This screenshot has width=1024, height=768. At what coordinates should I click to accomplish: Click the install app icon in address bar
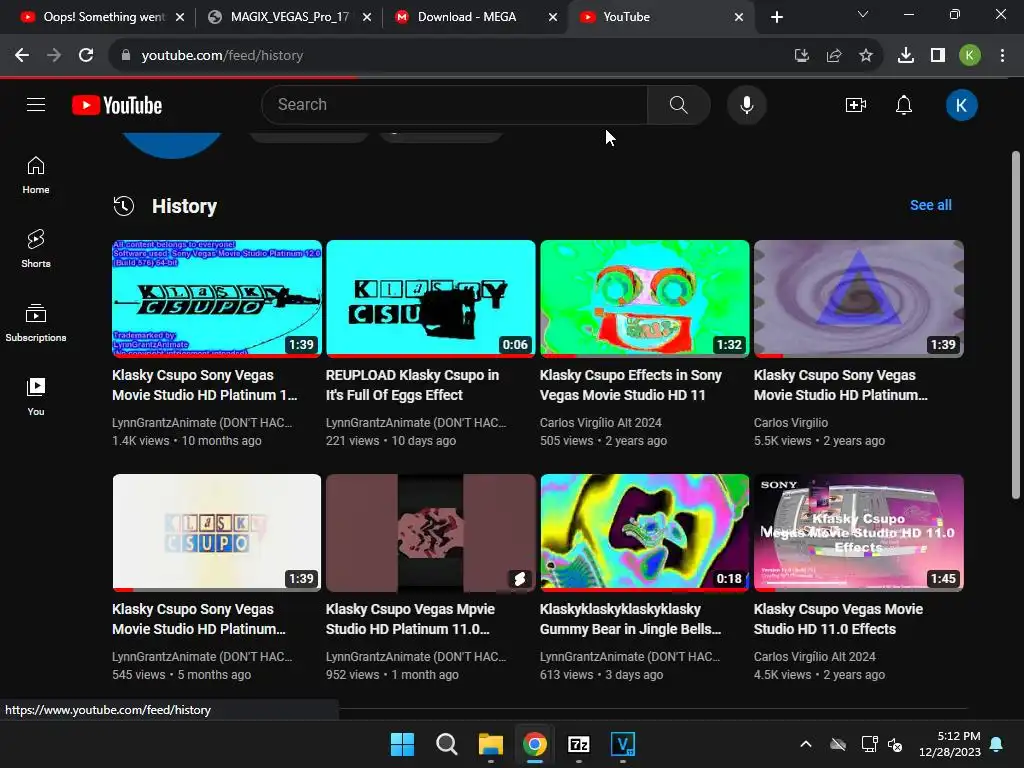[802, 56]
